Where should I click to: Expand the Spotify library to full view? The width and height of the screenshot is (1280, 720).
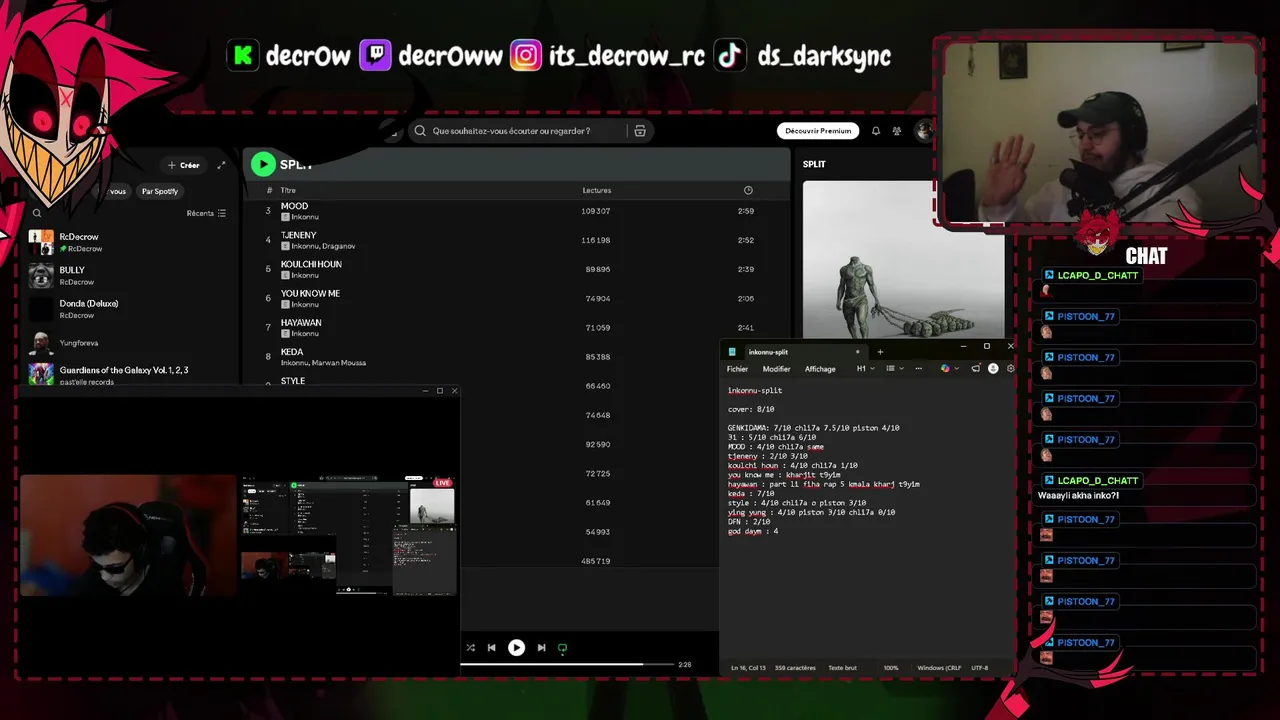(x=221, y=165)
